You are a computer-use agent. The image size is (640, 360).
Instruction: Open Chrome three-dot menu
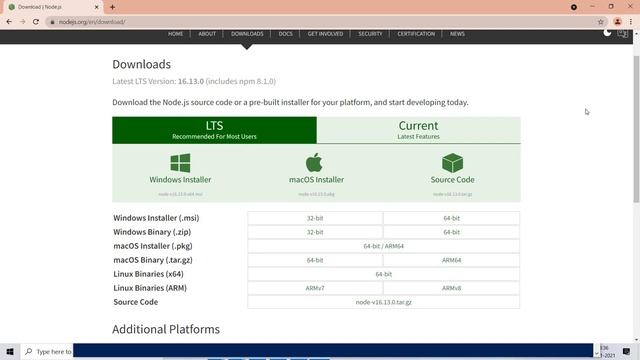click(631, 22)
